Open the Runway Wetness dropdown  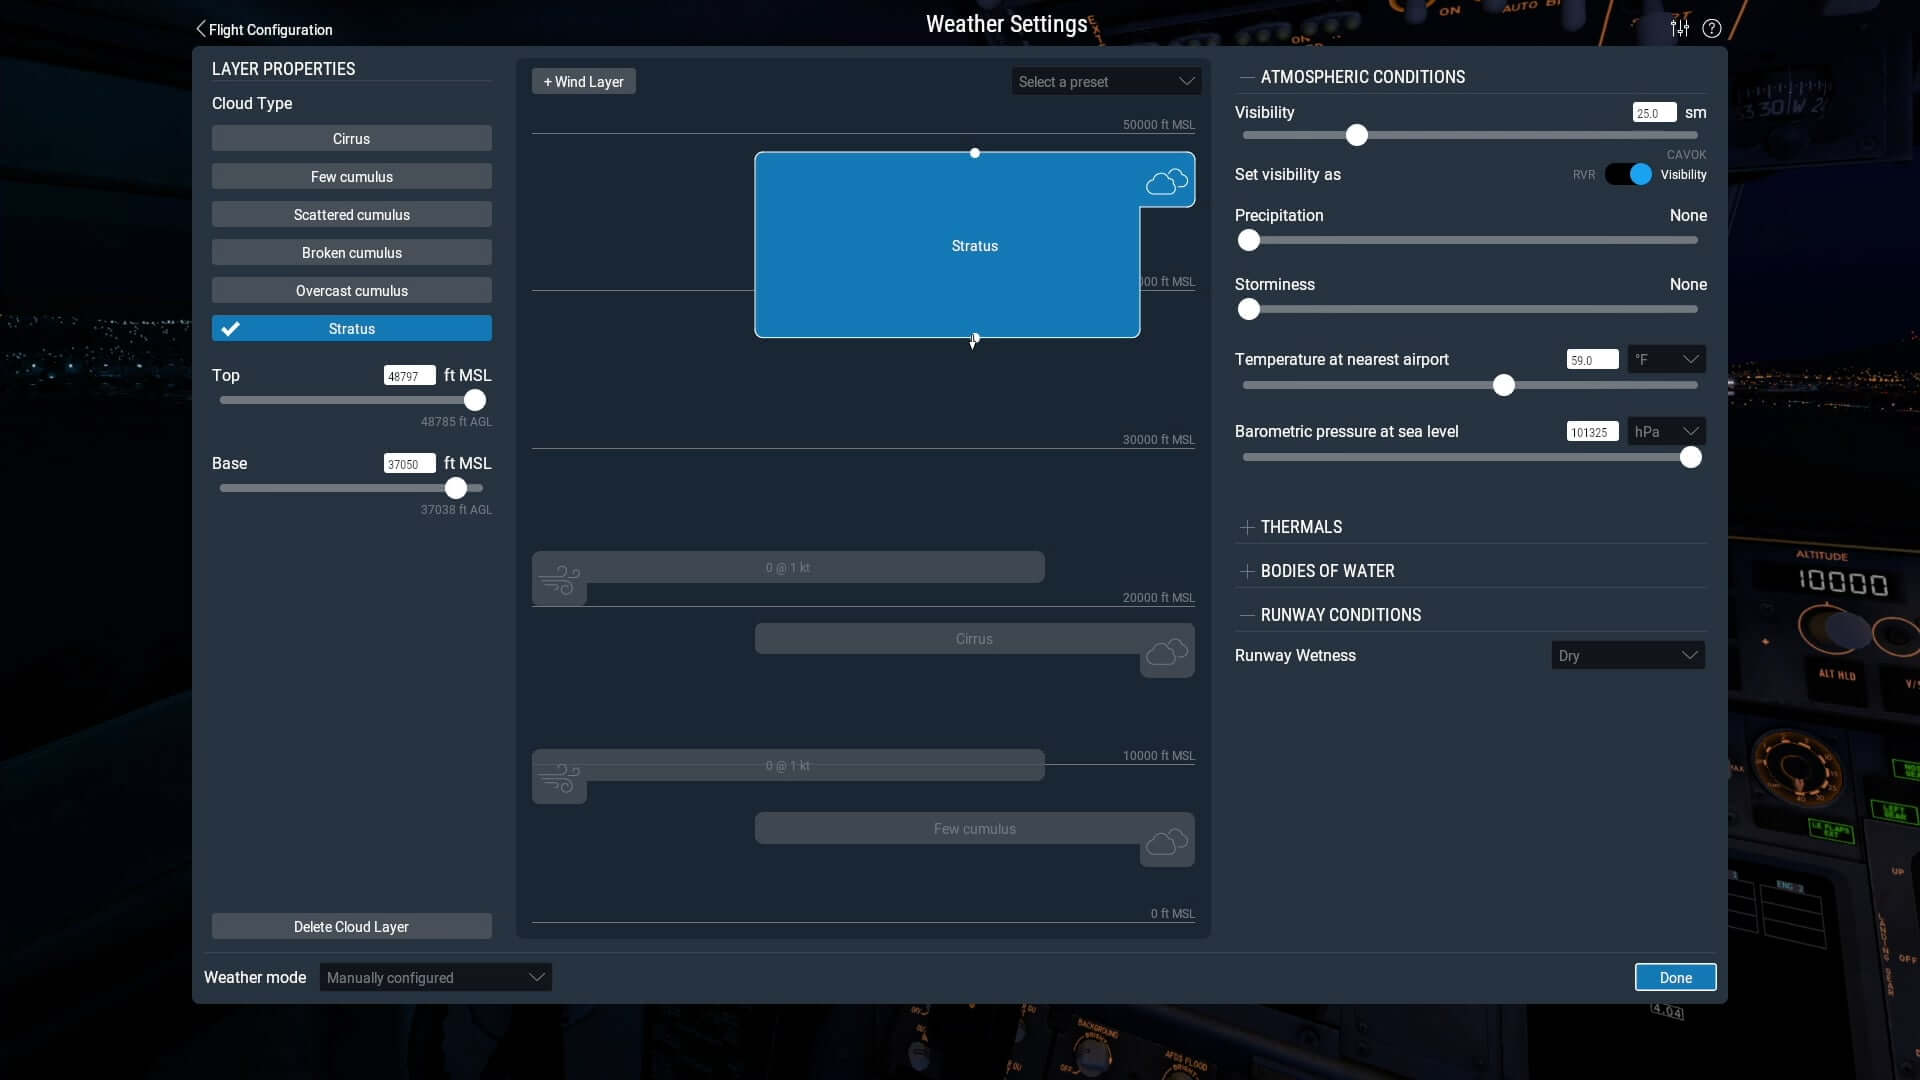(x=1627, y=656)
